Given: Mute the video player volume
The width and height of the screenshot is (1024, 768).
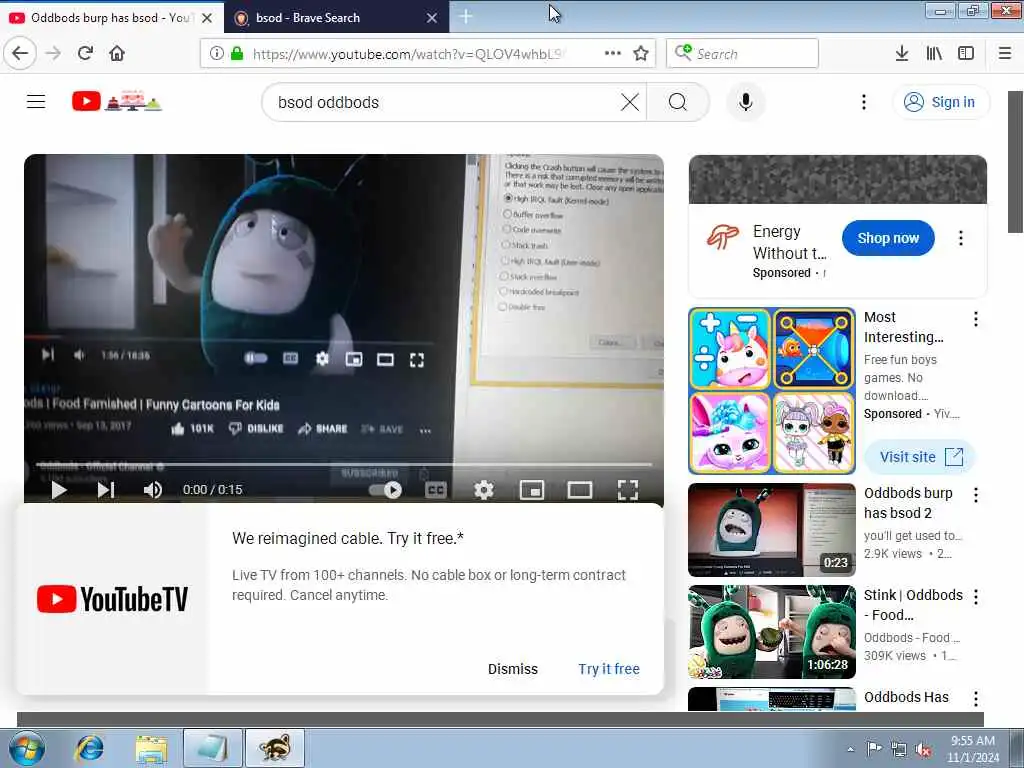Looking at the screenshot, I should (x=152, y=489).
